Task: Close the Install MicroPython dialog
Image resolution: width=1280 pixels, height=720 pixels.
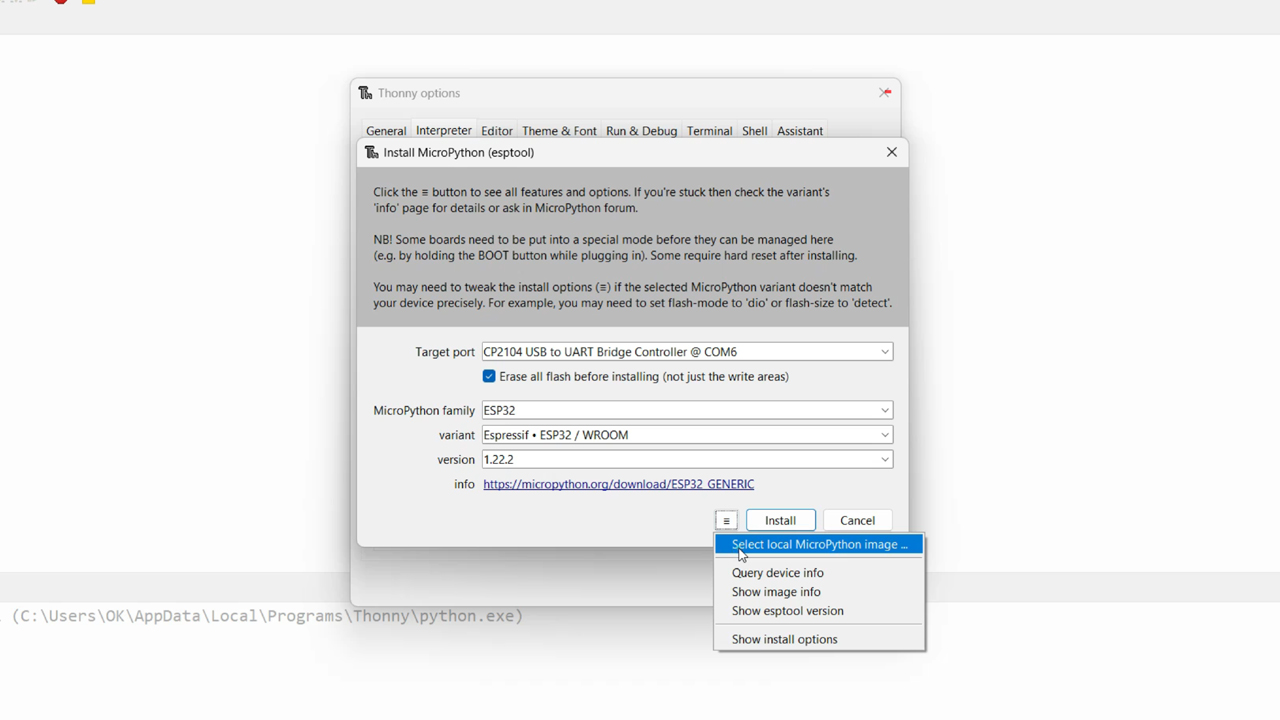Action: pyautogui.click(x=891, y=152)
